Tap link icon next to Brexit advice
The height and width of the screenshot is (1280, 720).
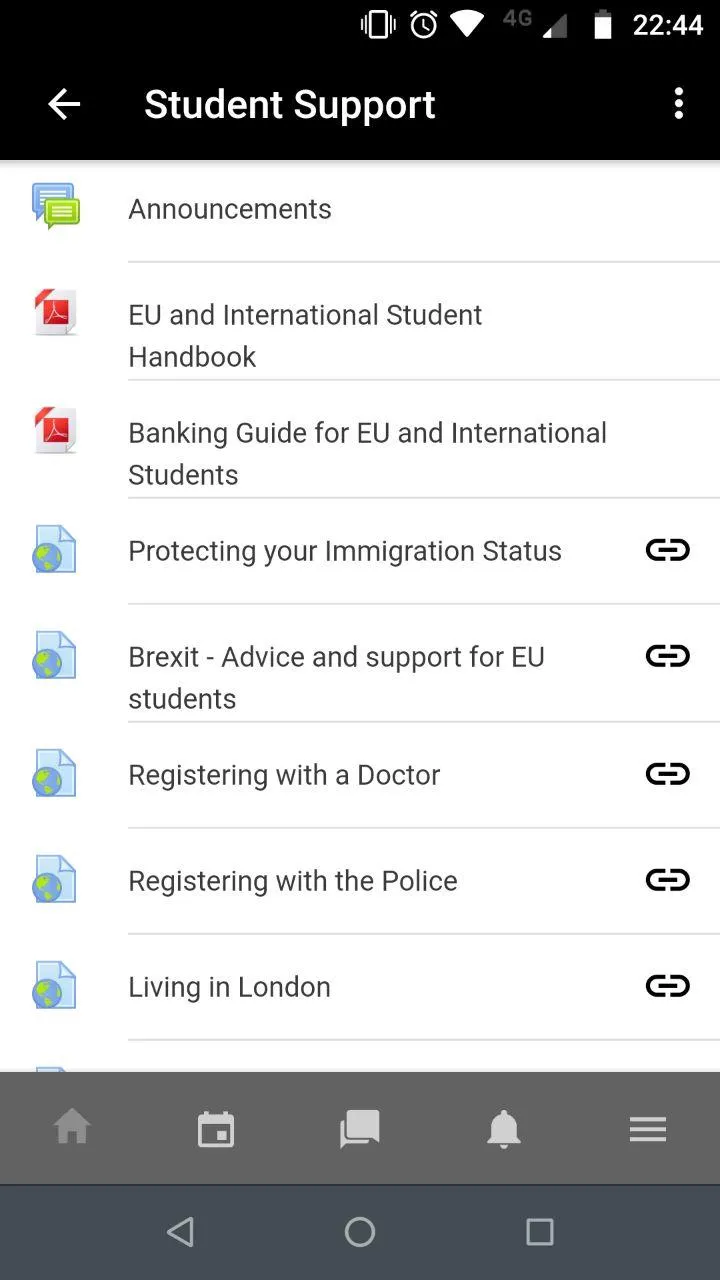point(667,656)
